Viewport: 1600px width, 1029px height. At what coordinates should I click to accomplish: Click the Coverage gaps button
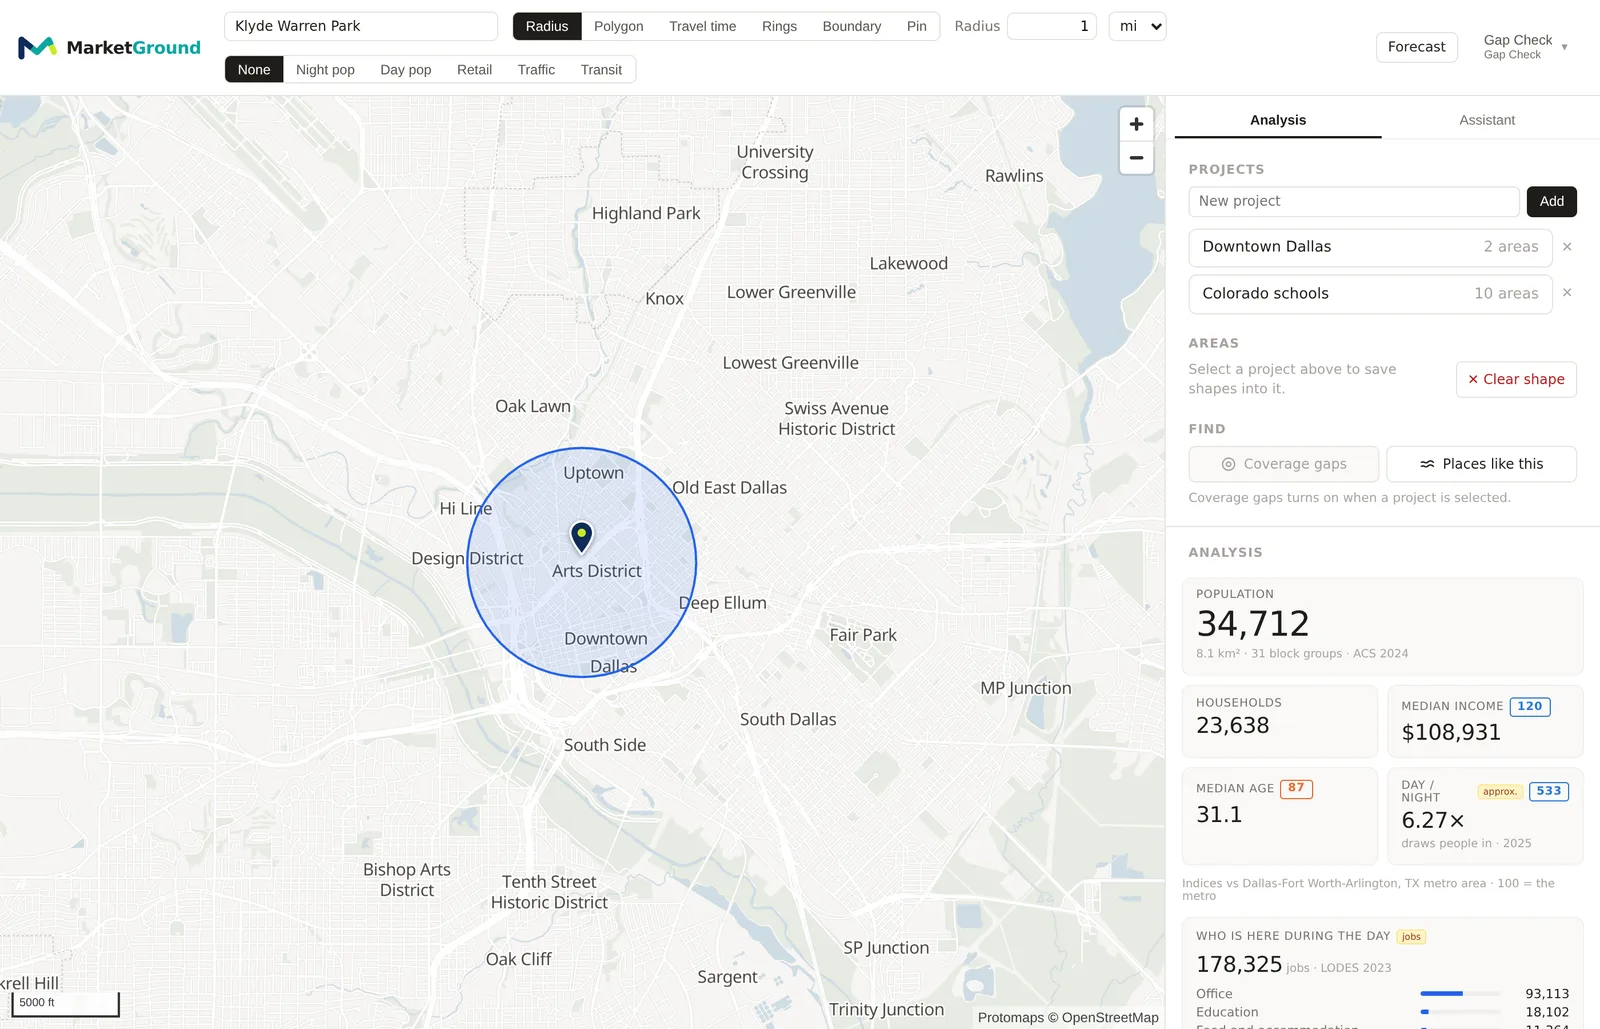pyautogui.click(x=1284, y=464)
